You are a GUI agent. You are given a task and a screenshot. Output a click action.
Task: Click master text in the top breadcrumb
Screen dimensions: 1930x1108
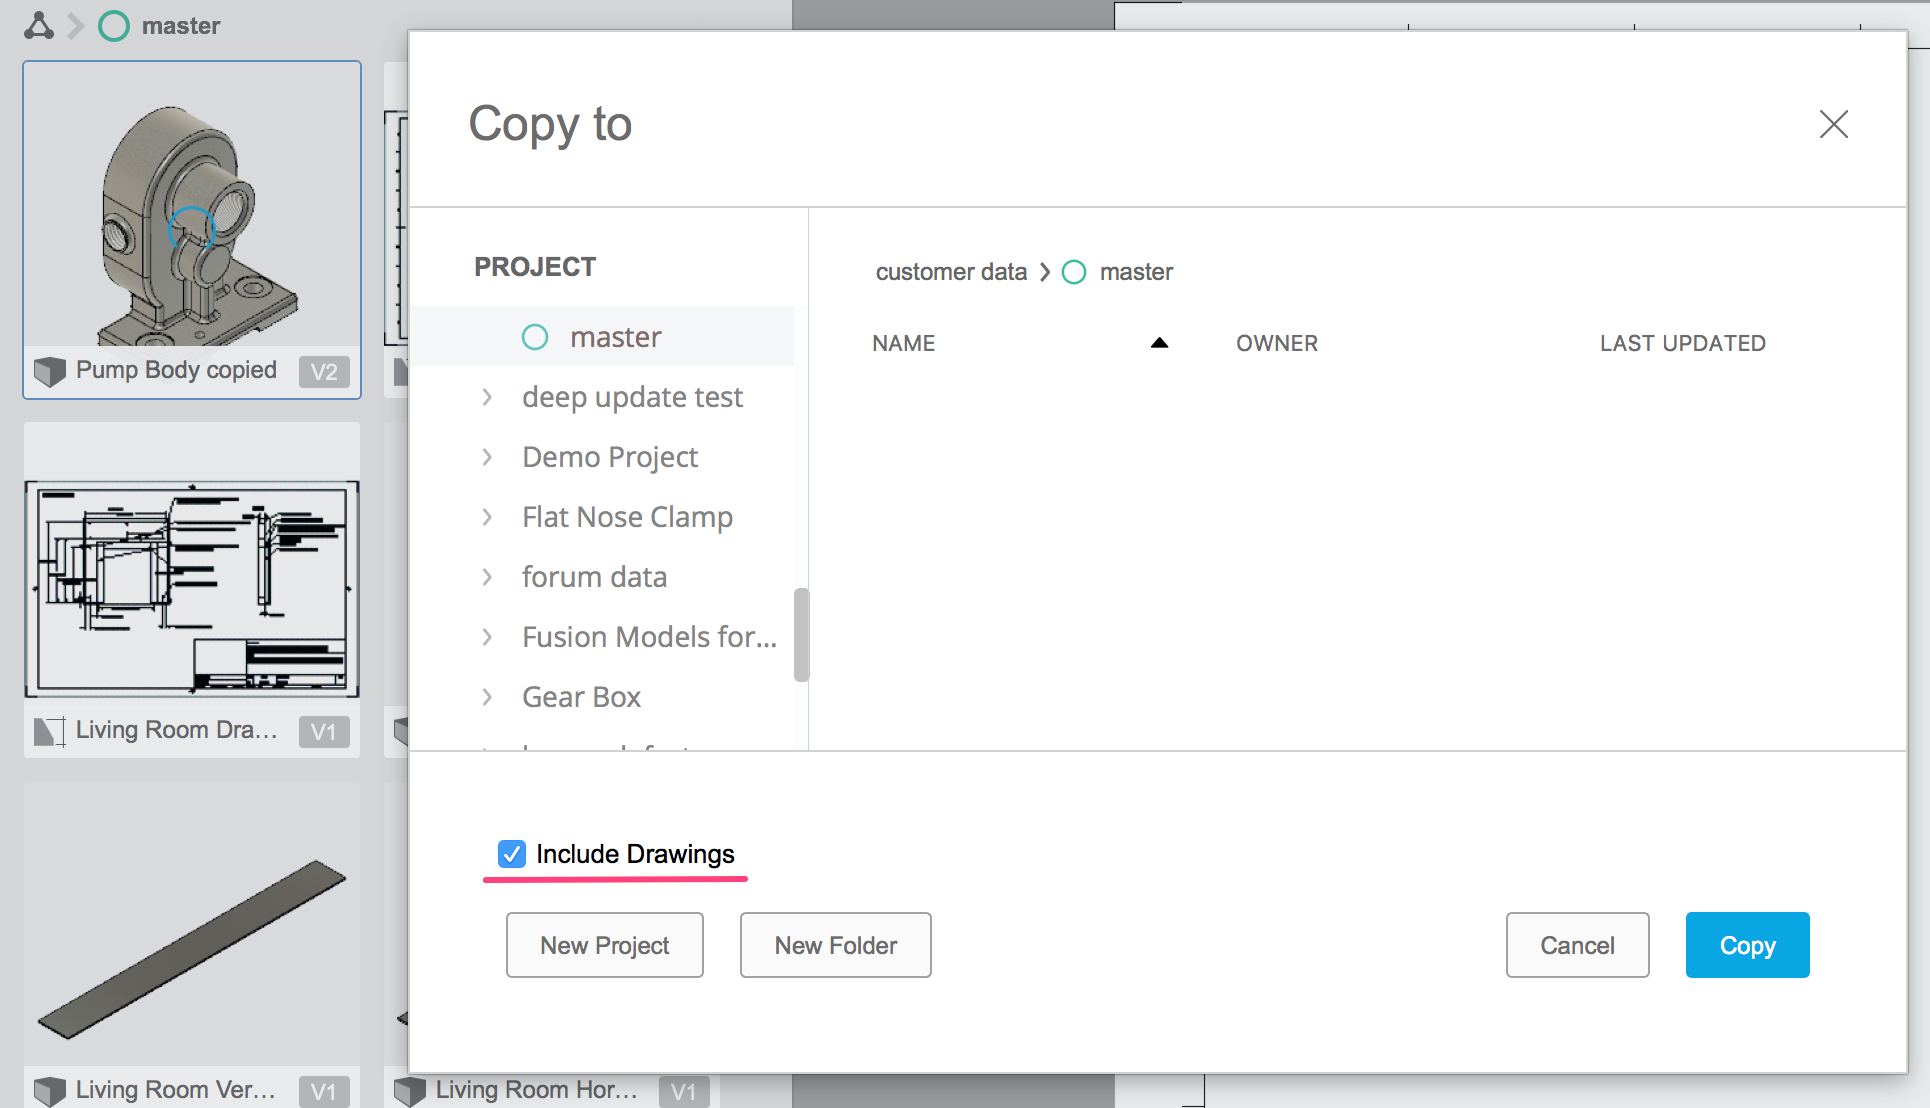point(181,26)
